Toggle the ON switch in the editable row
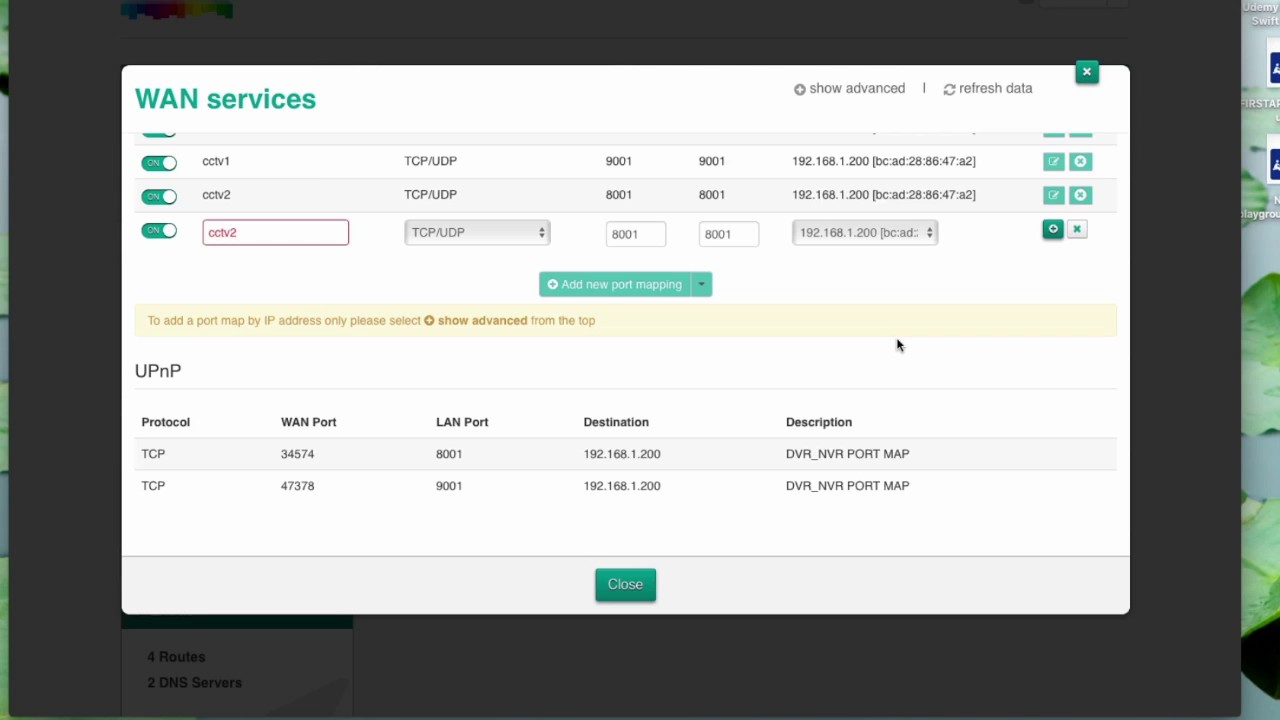Viewport: 1280px width, 720px height. pyautogui.click(x=159, y=231)
